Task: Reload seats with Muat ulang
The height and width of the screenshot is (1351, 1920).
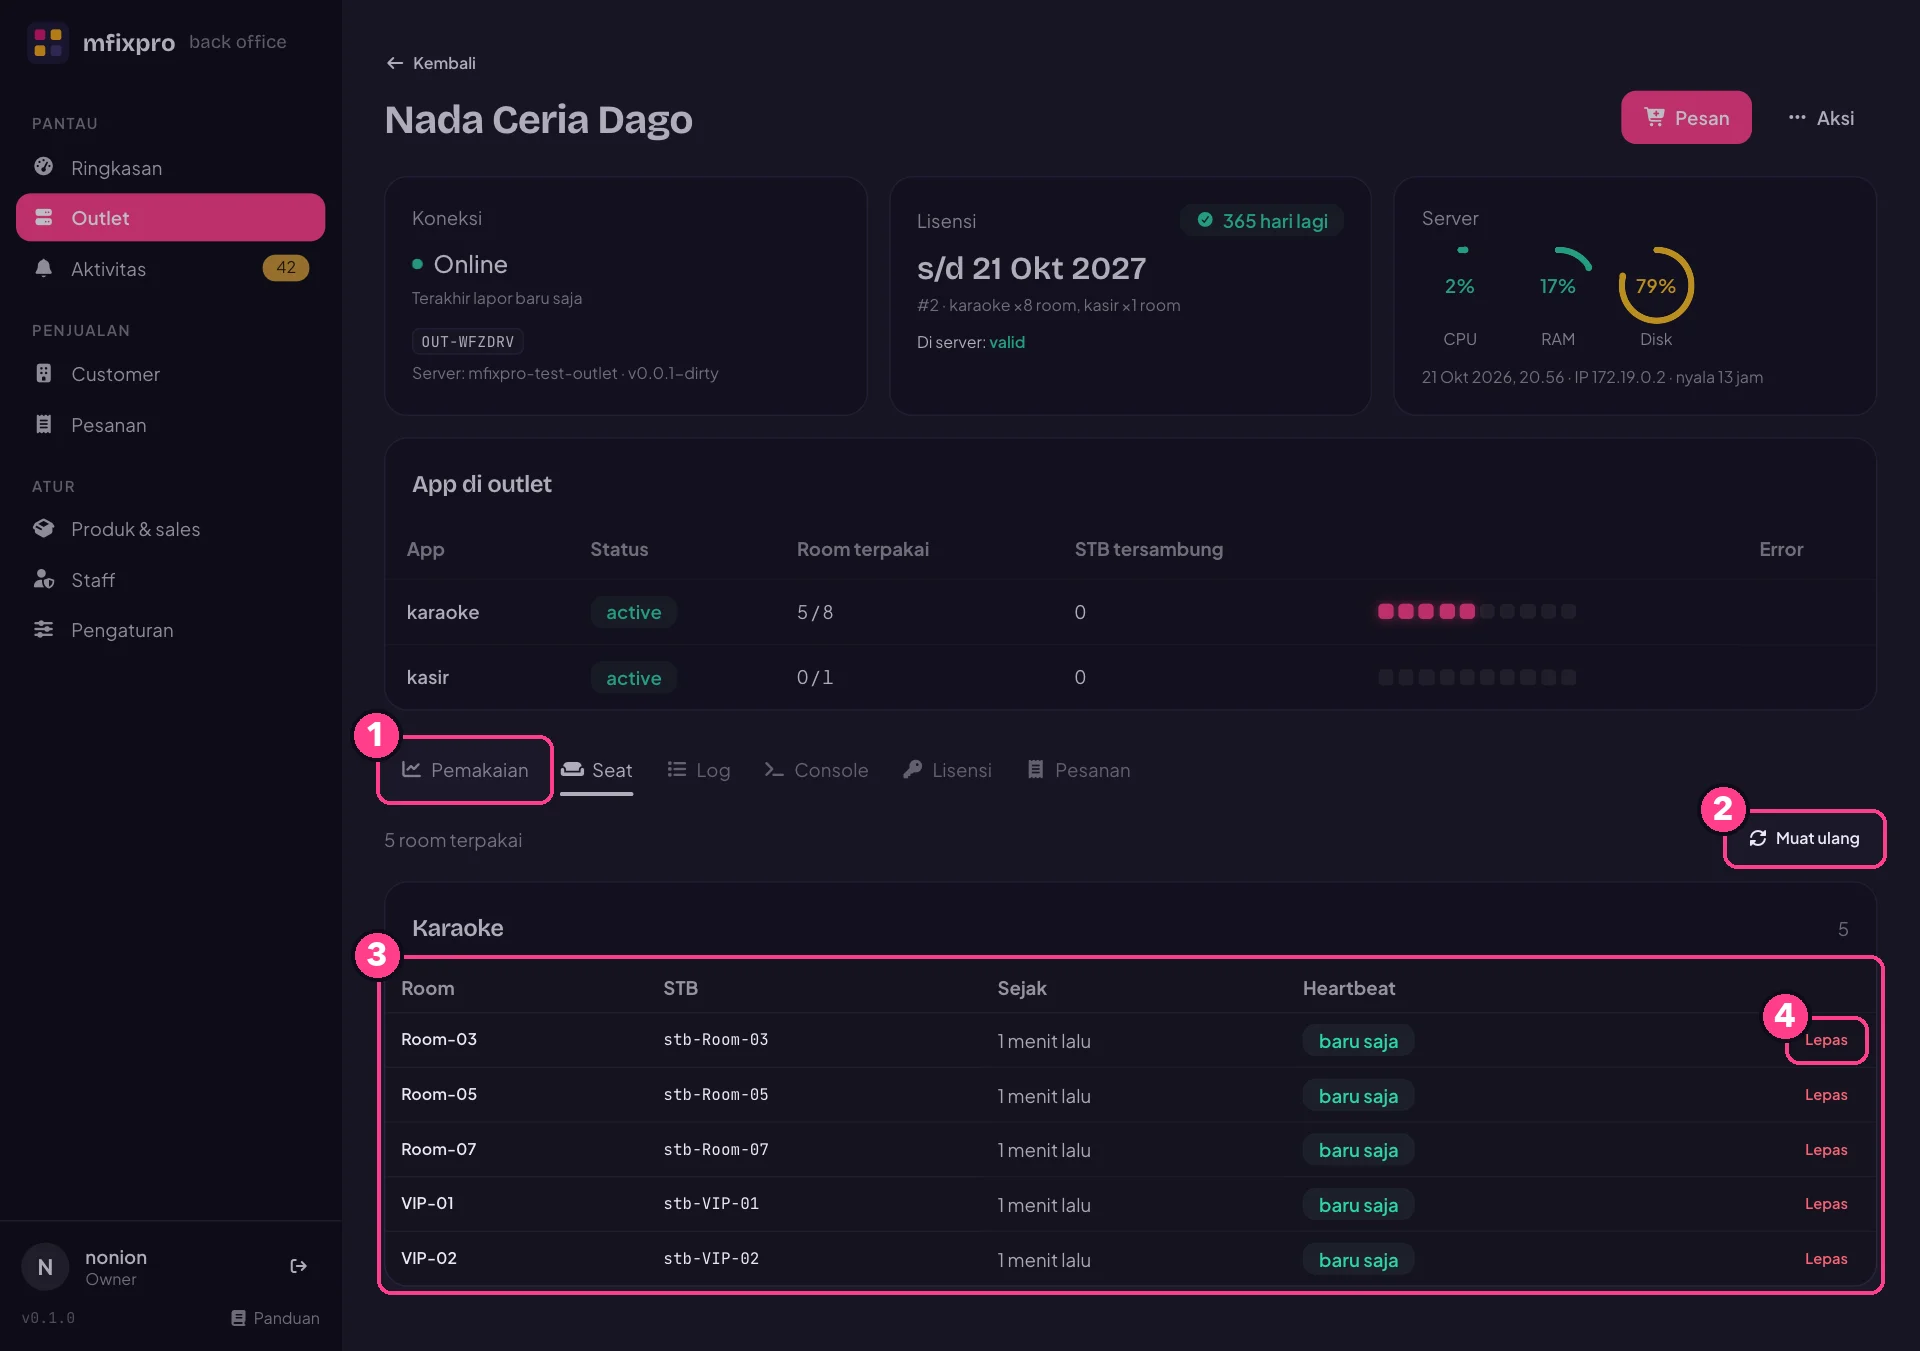Action: tap(1805, 839)
